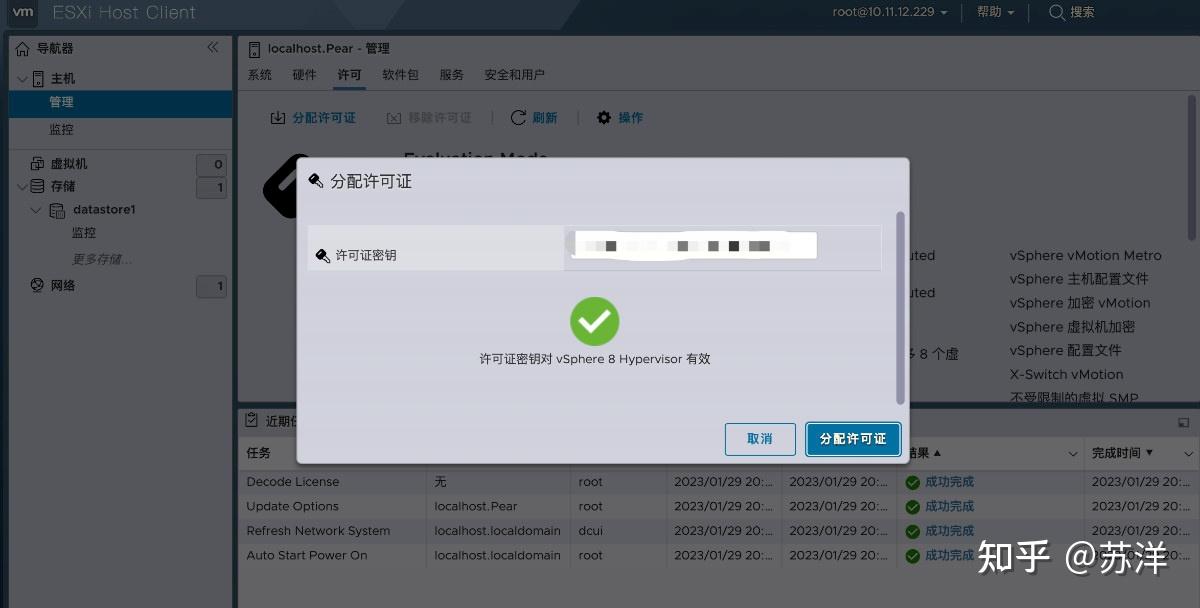Click the datastore1 storage icon
Viewport: 1200px width, 608px height.
[59, 209]
